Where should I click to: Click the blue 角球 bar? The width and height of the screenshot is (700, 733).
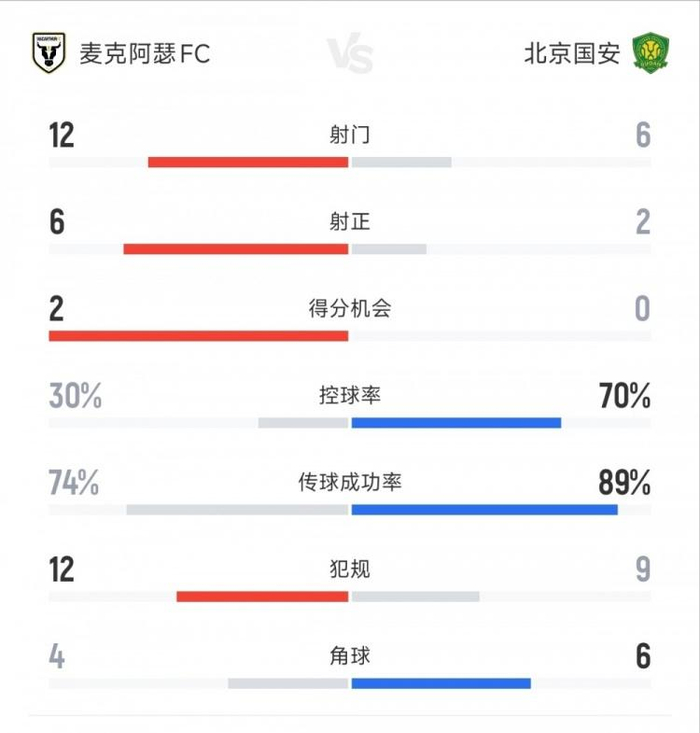point(441,684)
